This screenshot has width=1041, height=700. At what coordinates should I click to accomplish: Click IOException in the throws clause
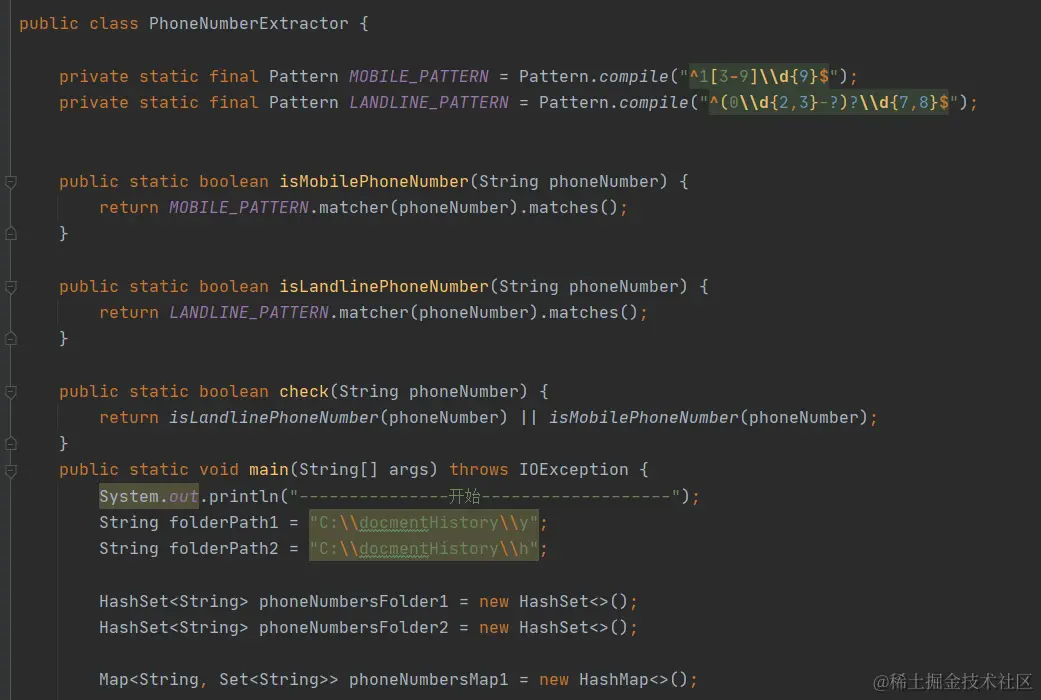(574, 470)
